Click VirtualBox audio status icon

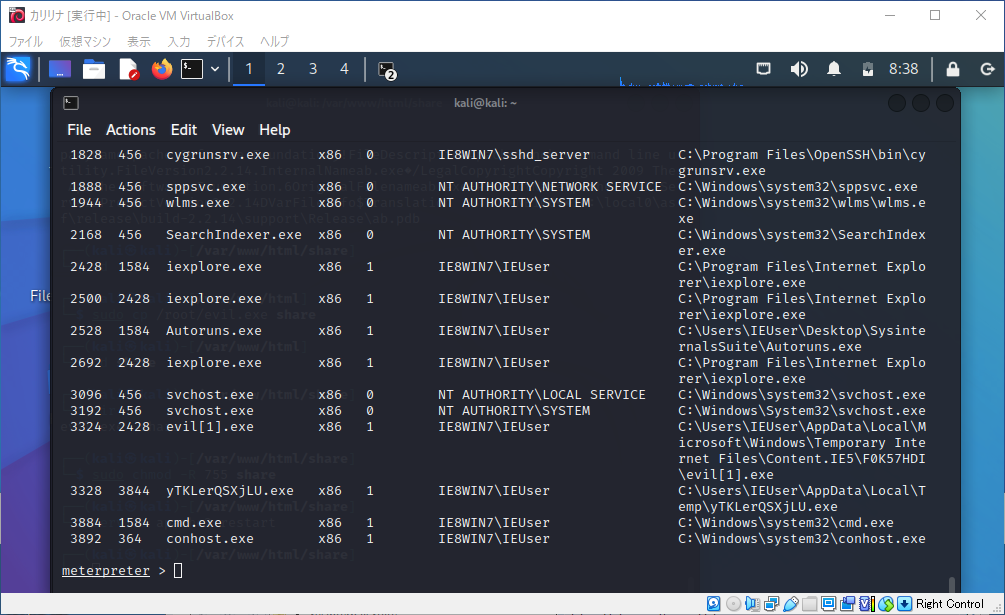(752, 603)
